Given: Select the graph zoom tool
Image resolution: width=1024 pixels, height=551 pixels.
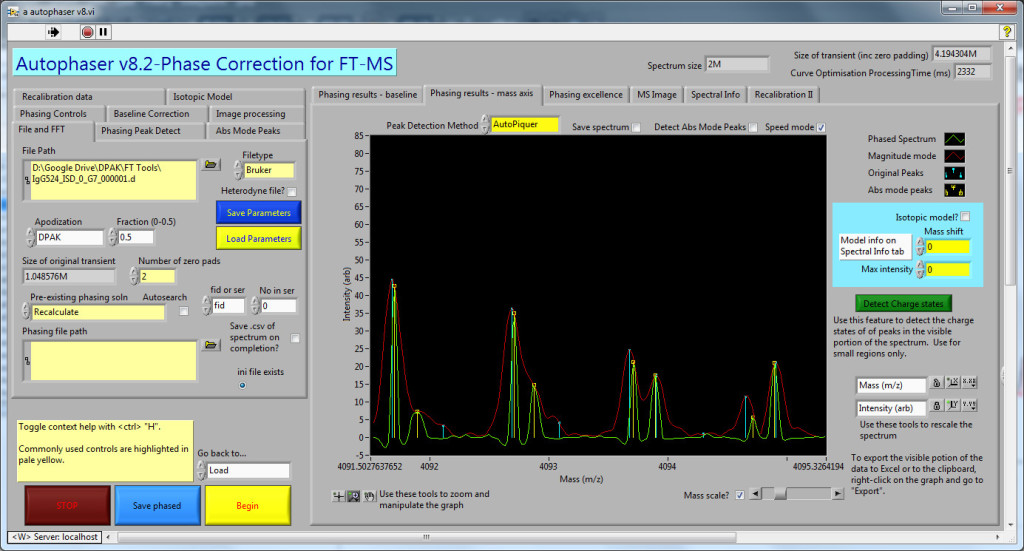Looking at the screenshot, I should (354, 496).
